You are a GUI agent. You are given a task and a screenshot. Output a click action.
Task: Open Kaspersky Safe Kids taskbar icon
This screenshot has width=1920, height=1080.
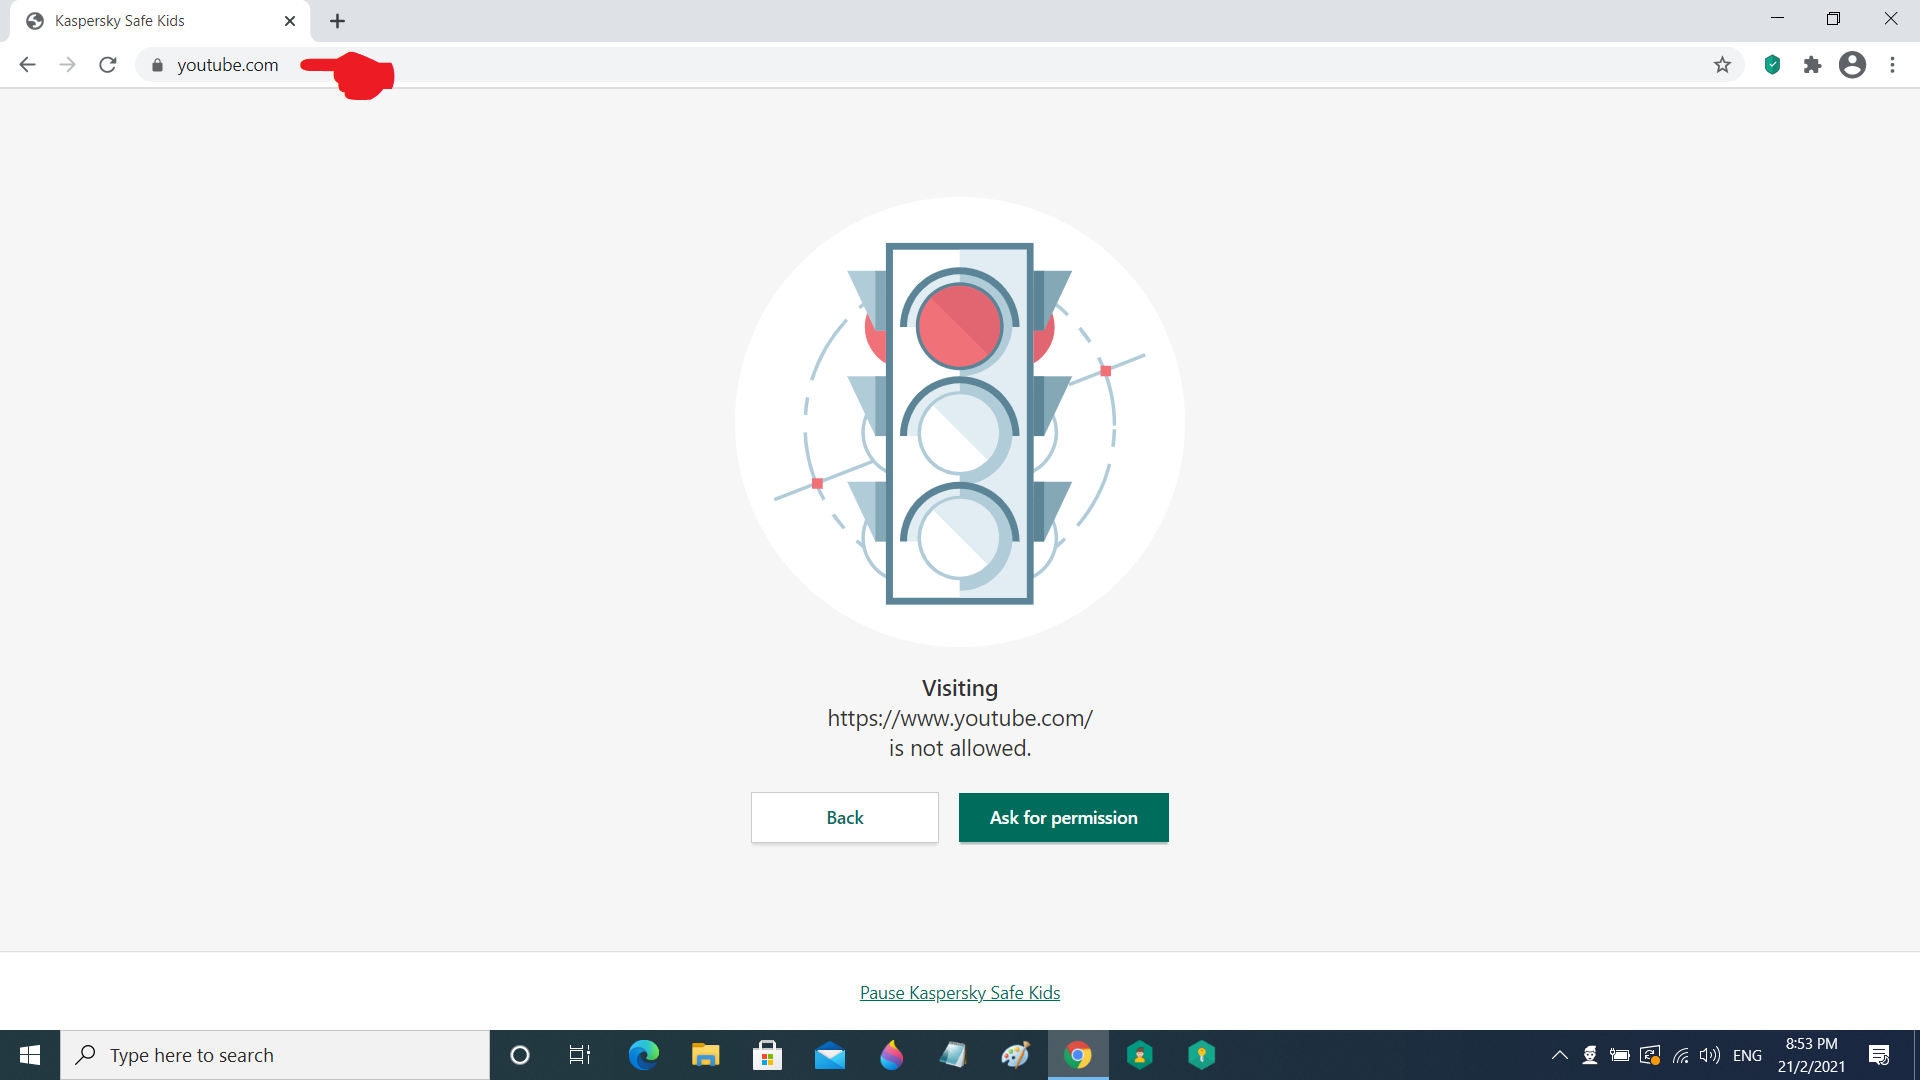1140,1055
